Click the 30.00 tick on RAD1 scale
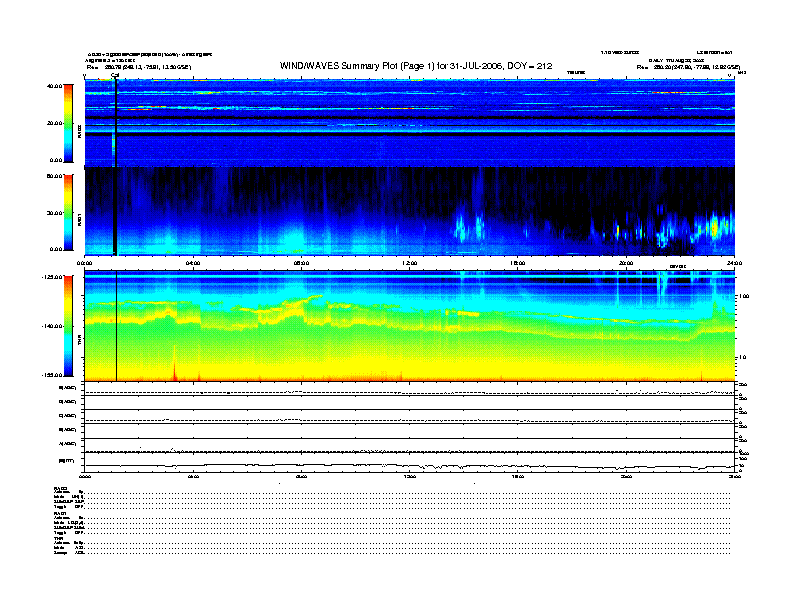 pos(54,213)
